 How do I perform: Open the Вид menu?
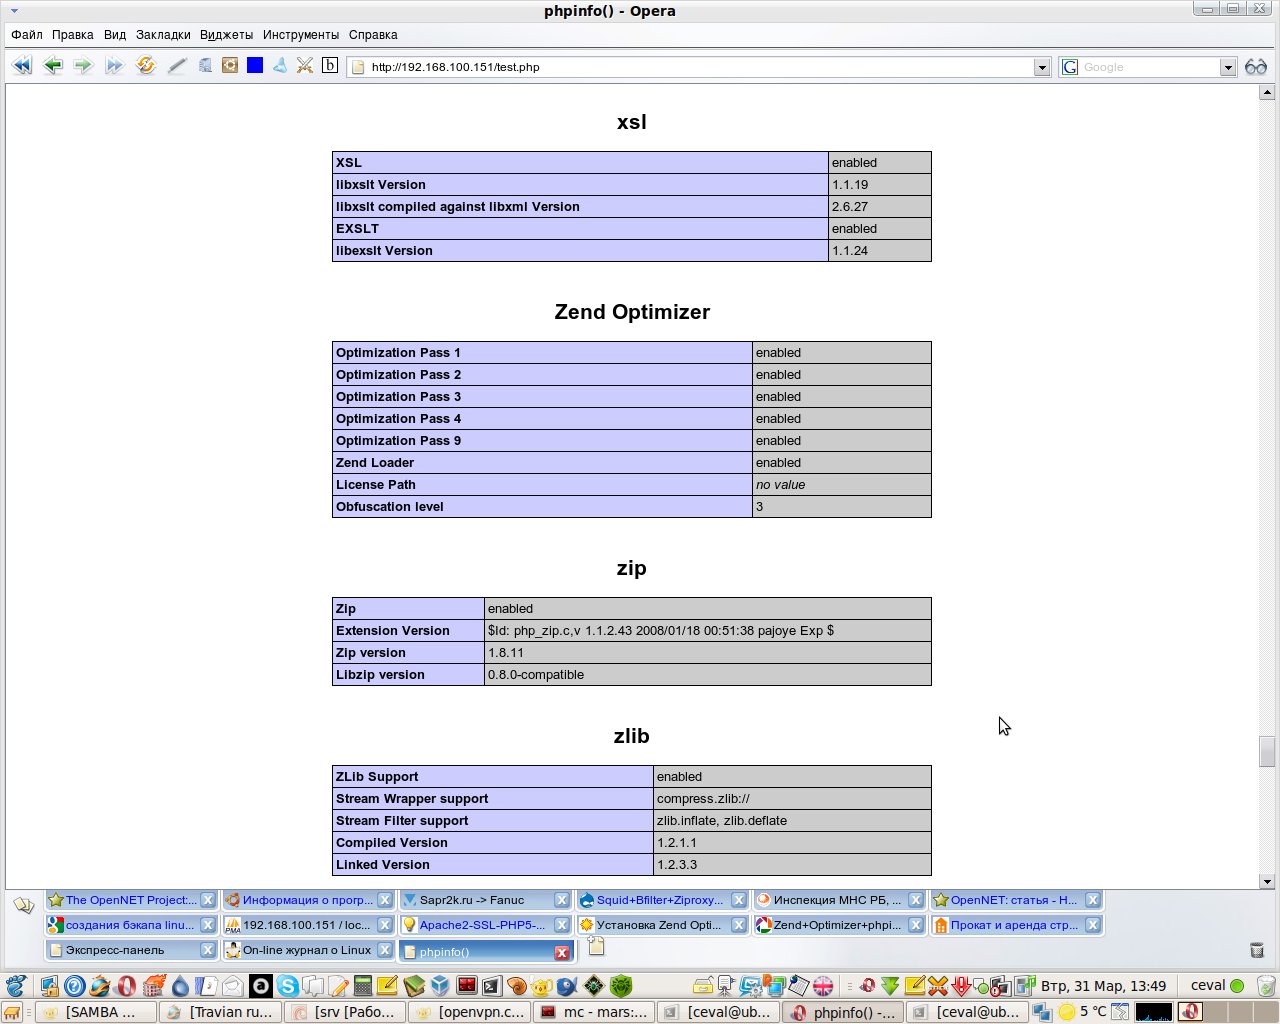(x=115, y=34)
